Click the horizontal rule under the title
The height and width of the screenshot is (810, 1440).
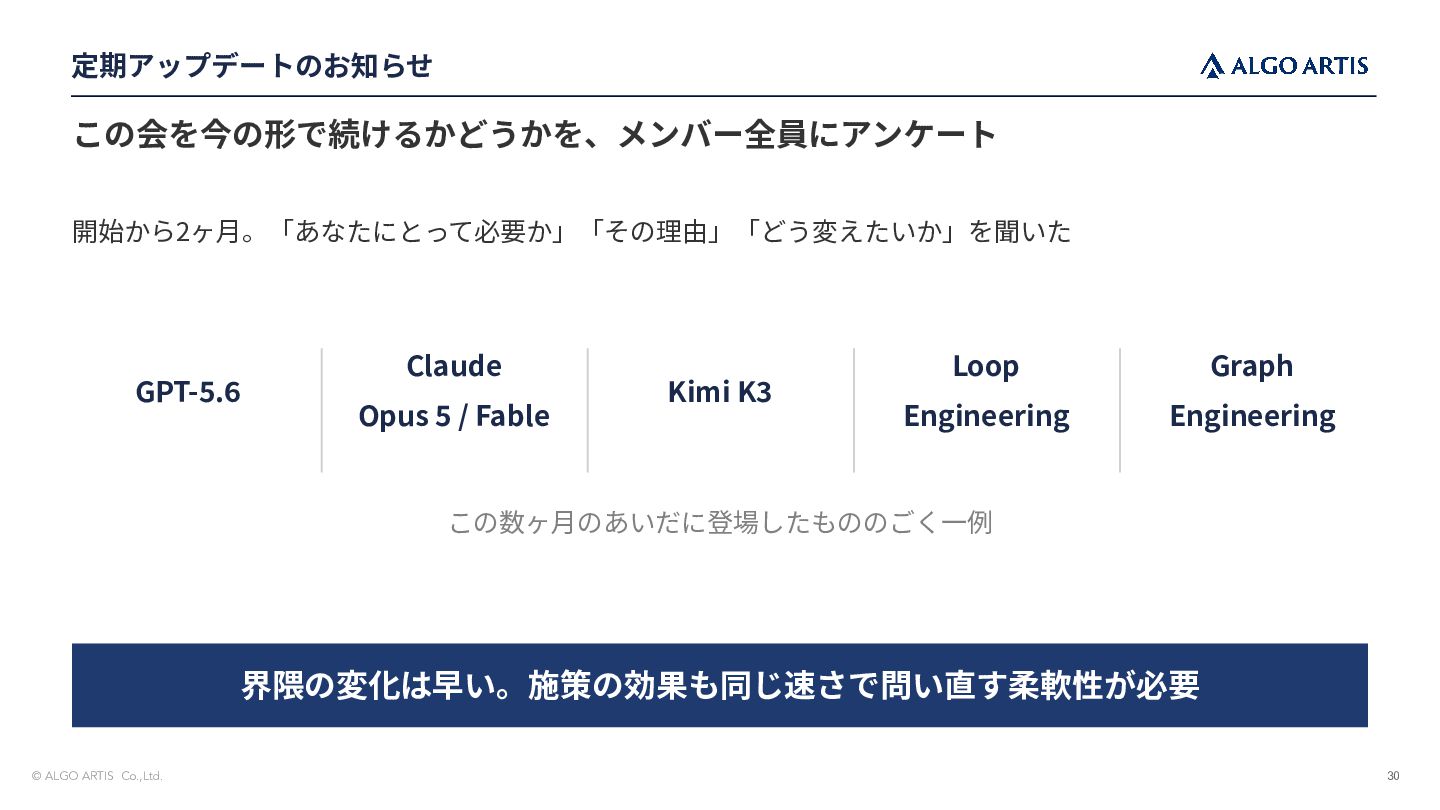click(x=724, y=96)
